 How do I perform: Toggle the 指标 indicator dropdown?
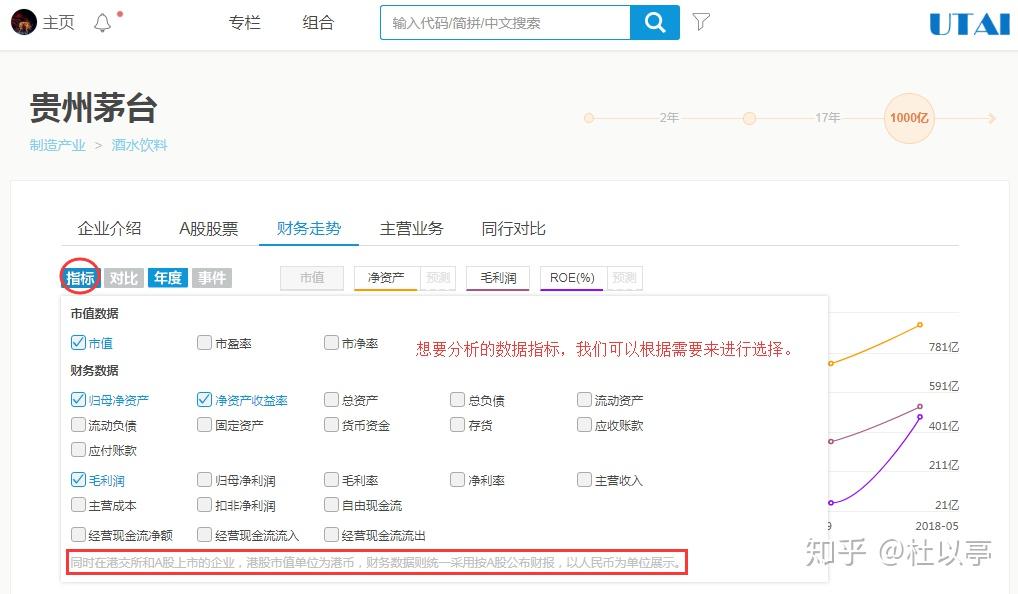(x=81, y=278)
